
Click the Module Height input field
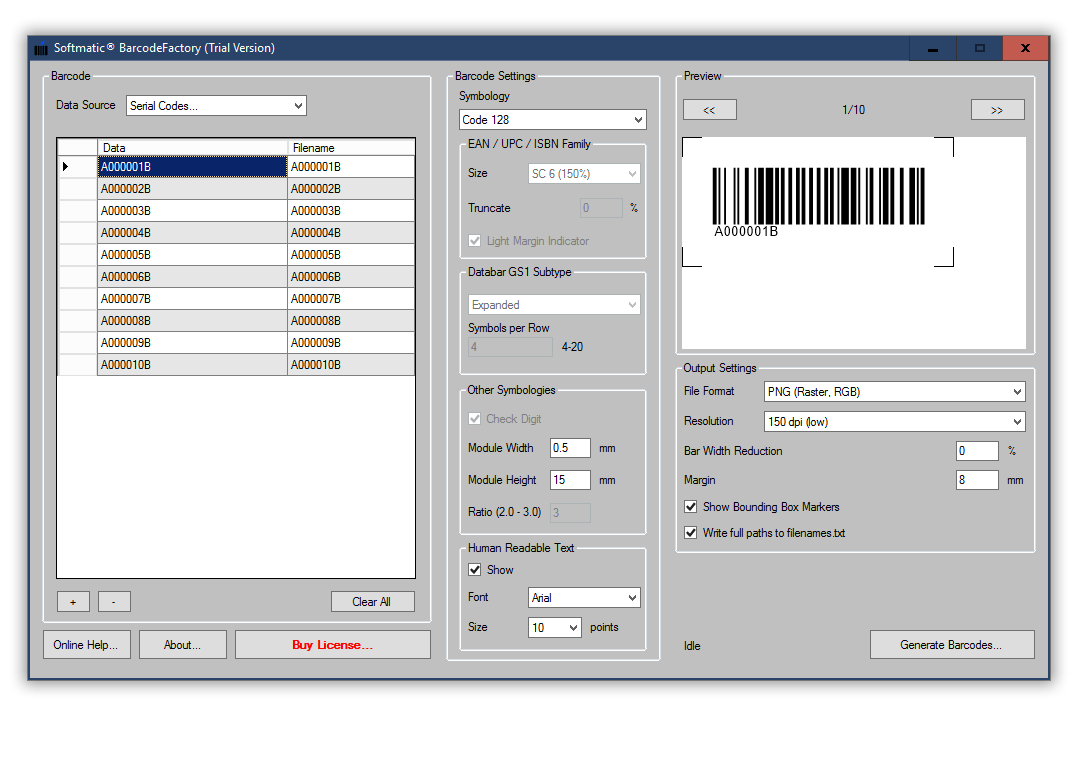pos(570,480)
